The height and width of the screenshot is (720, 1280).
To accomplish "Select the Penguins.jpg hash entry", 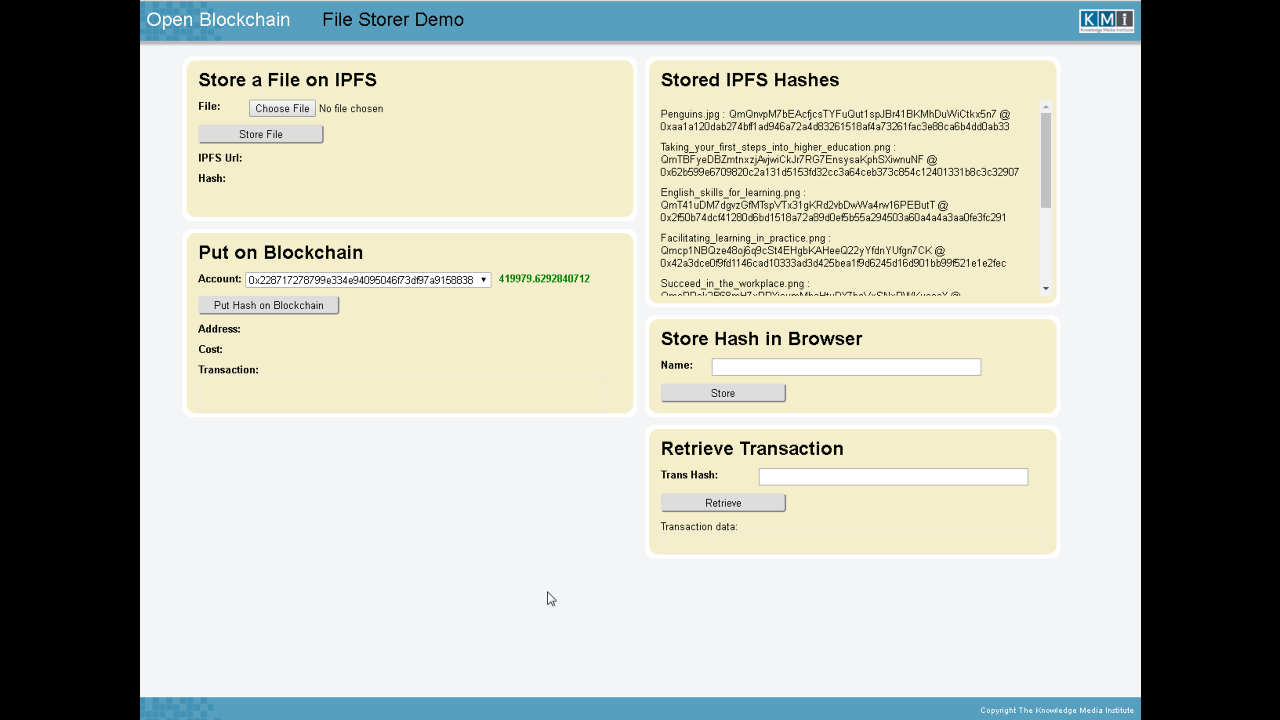I will 834,121.
